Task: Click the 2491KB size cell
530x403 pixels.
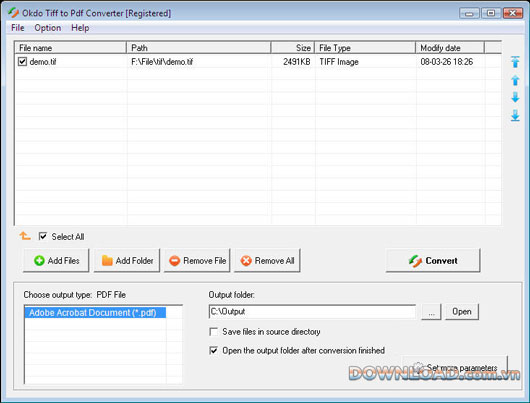Action: (296, 62)
